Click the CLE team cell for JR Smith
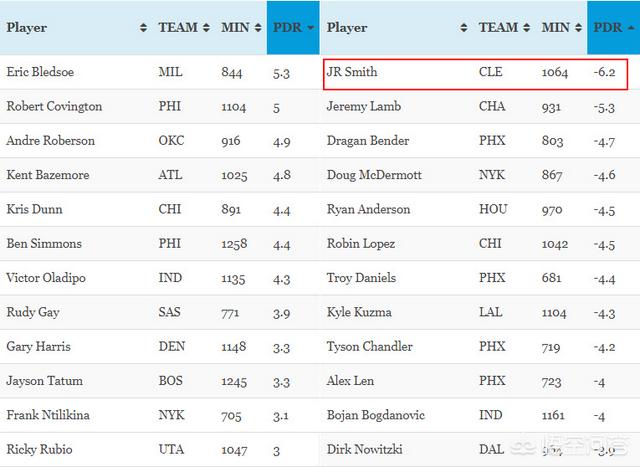The image size is (640, 467). point(492,73)
